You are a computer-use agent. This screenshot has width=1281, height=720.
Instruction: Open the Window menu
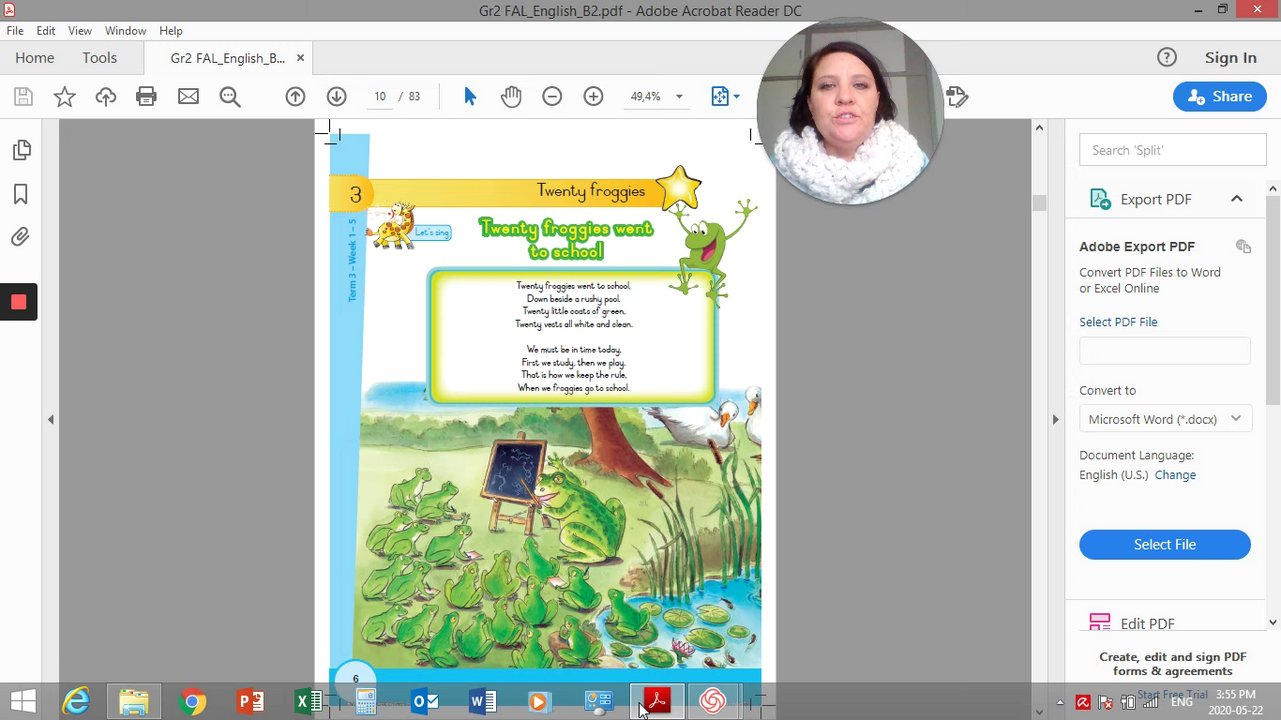[125, 31]
